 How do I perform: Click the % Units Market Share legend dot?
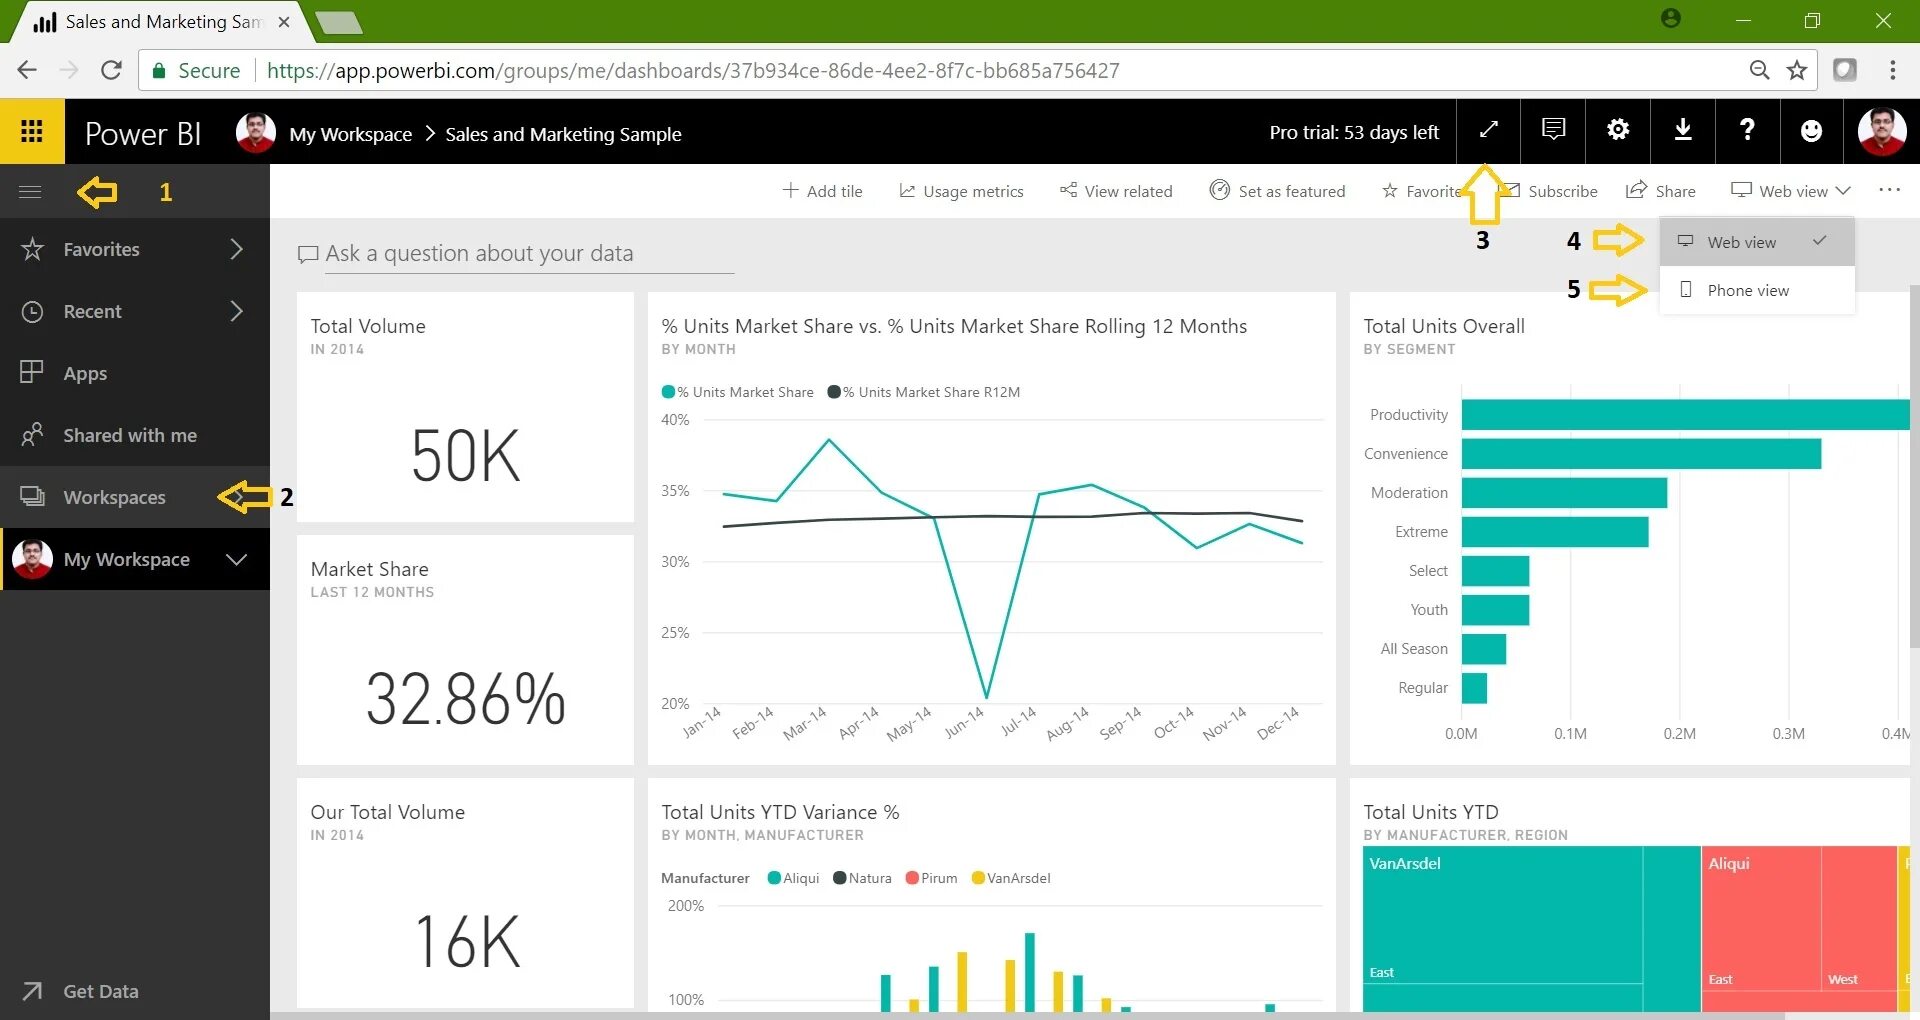pyautogui.click(x=668, y=392)
